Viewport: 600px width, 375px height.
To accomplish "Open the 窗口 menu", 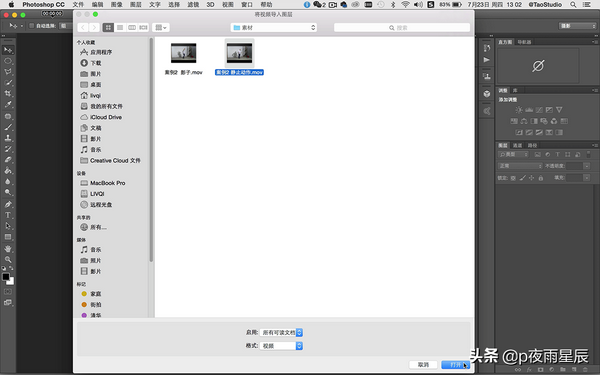I will pyautogui.click(x=247, y=5).
